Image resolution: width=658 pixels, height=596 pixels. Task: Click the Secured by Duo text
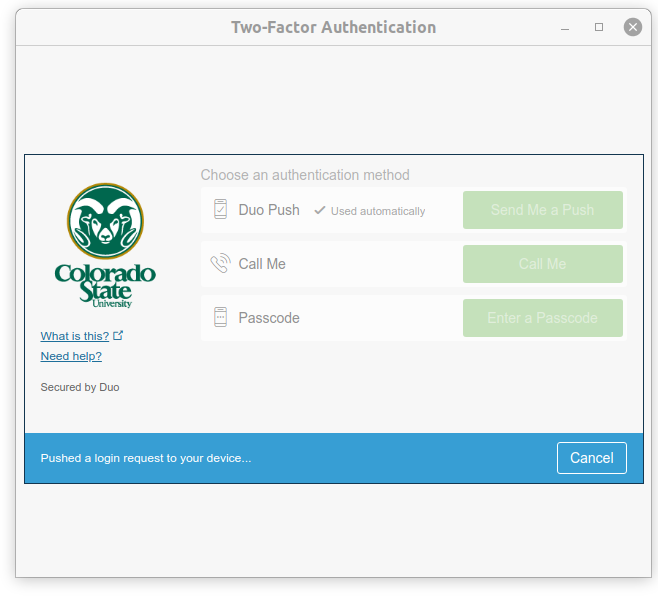[x=80, y=387]
